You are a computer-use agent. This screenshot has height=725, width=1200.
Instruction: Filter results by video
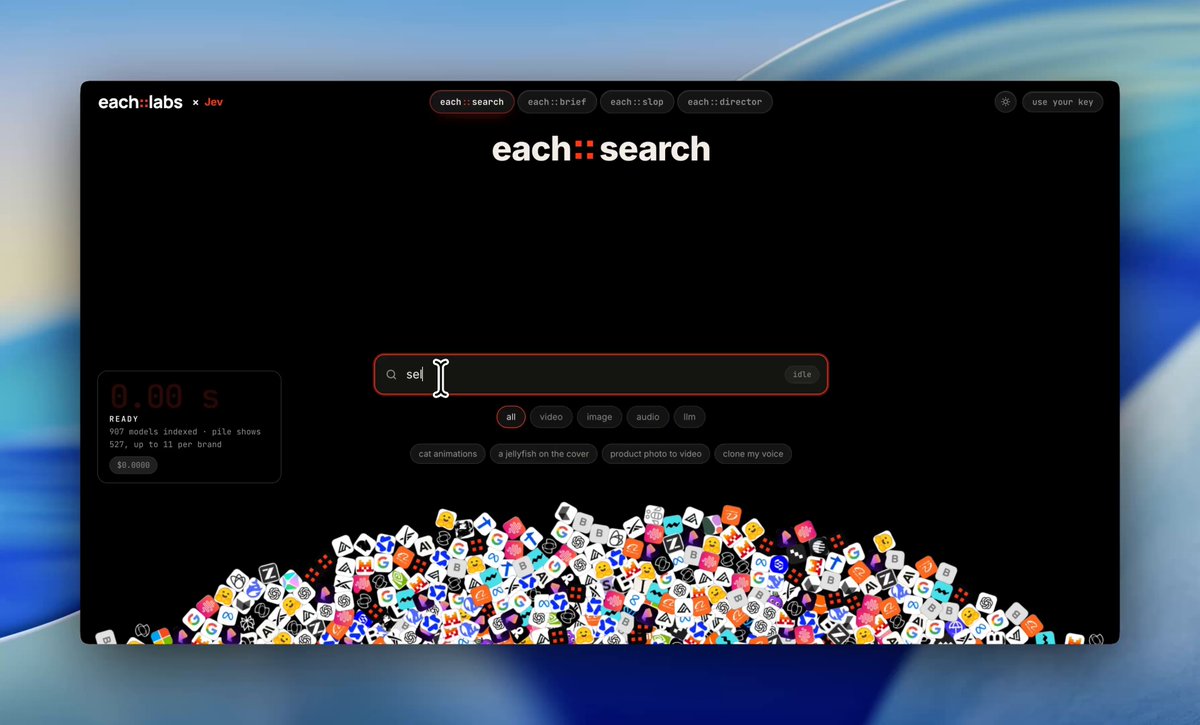coord(551,417)
